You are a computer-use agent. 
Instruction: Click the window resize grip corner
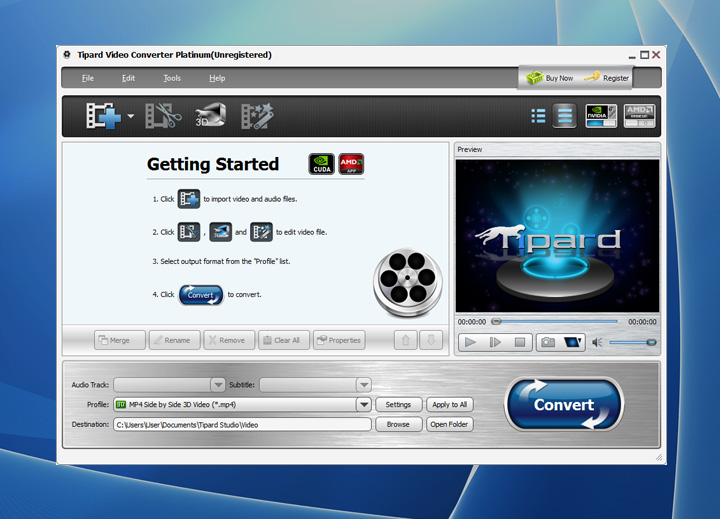point(659,457)
